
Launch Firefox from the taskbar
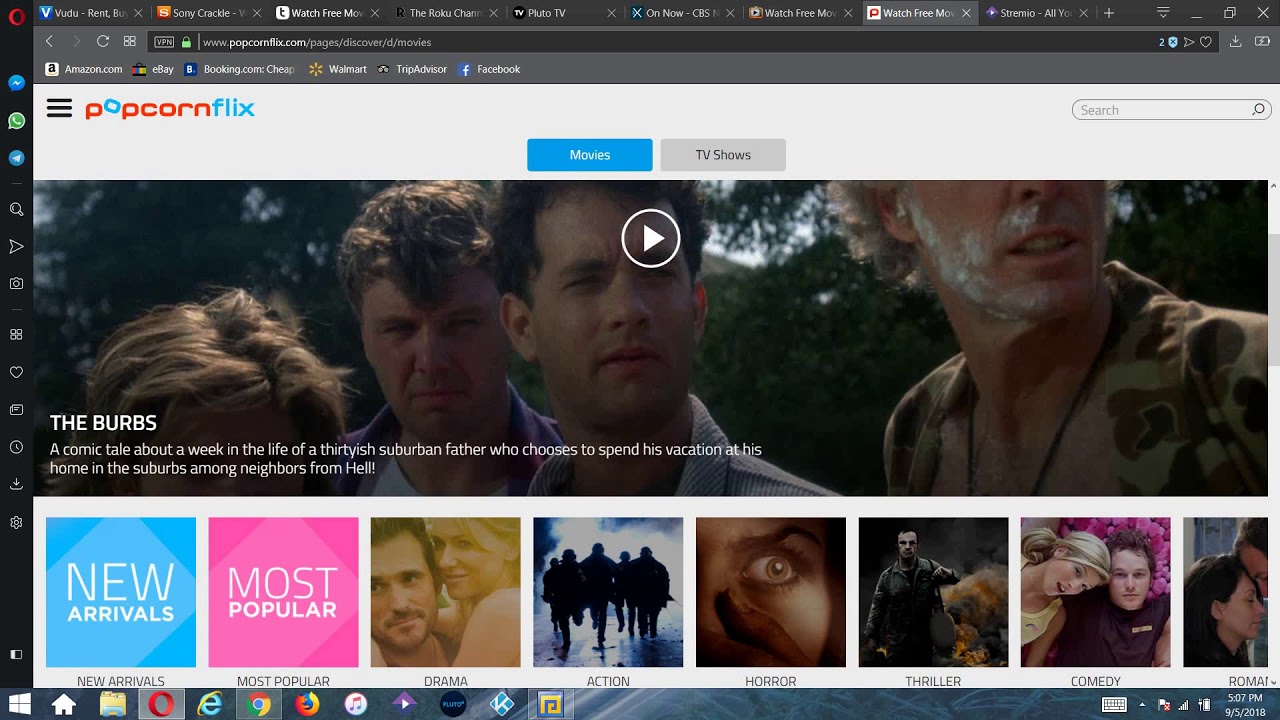pyautogui.click(x=307, y=704)
